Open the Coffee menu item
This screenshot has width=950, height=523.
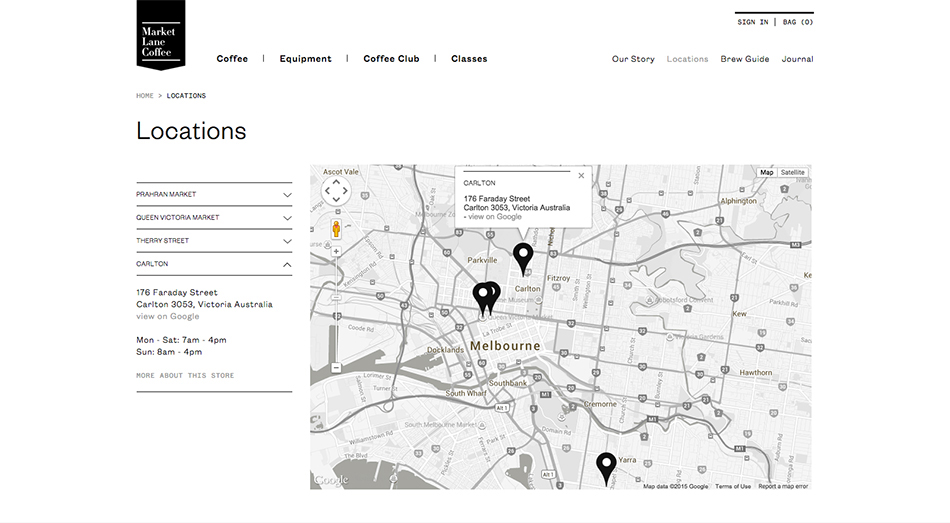coord(232,59)
